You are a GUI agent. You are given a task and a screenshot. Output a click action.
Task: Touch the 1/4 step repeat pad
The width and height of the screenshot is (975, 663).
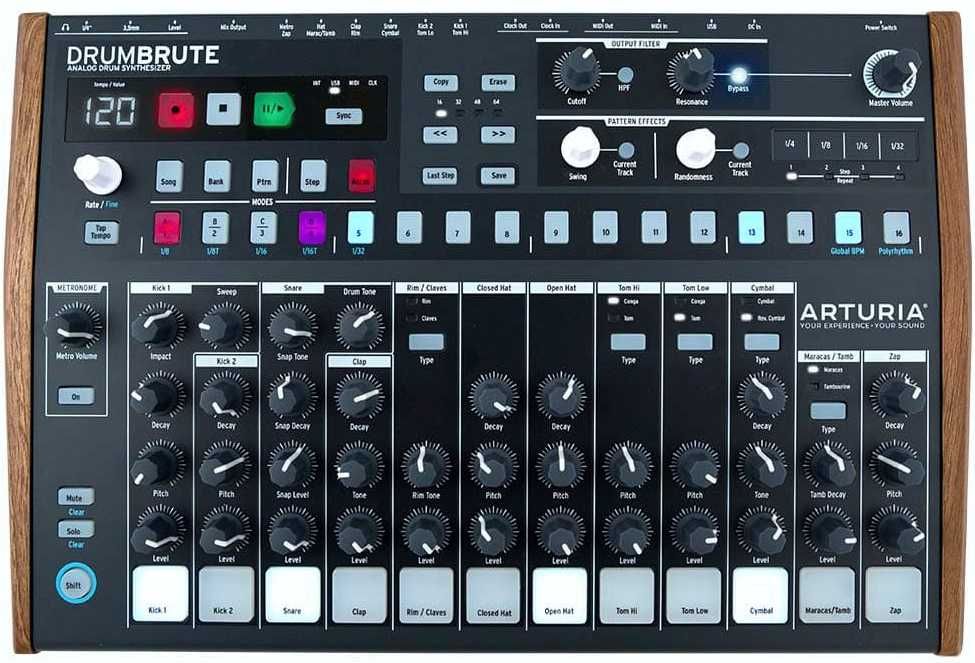click(790, 145)
